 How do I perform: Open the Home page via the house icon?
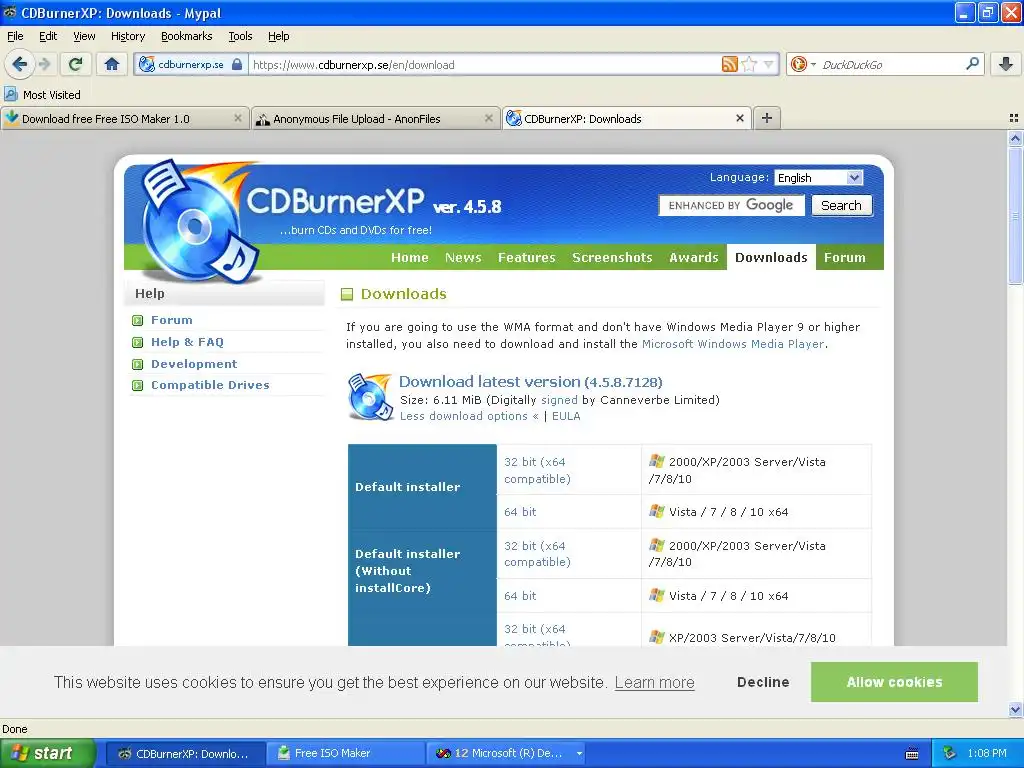pyautogui.click(x=112, y=64)
